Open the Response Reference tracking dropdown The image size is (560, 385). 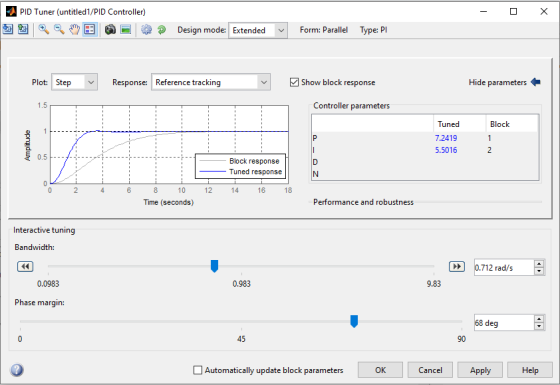pos(211,82)
